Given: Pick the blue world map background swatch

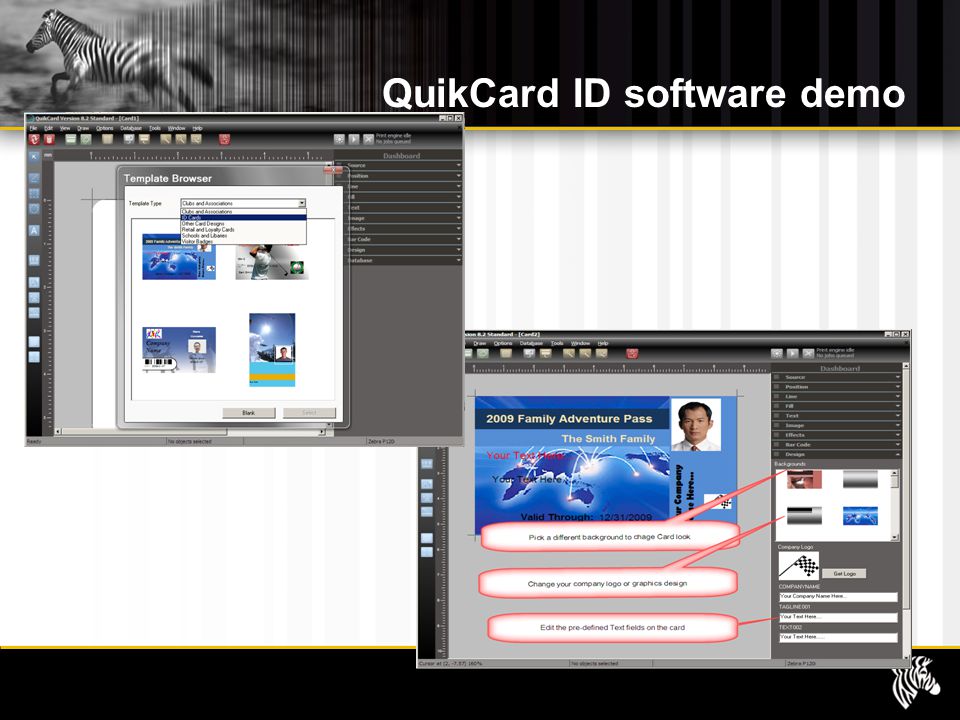Looking at the screenshot, I should point(860,516).
